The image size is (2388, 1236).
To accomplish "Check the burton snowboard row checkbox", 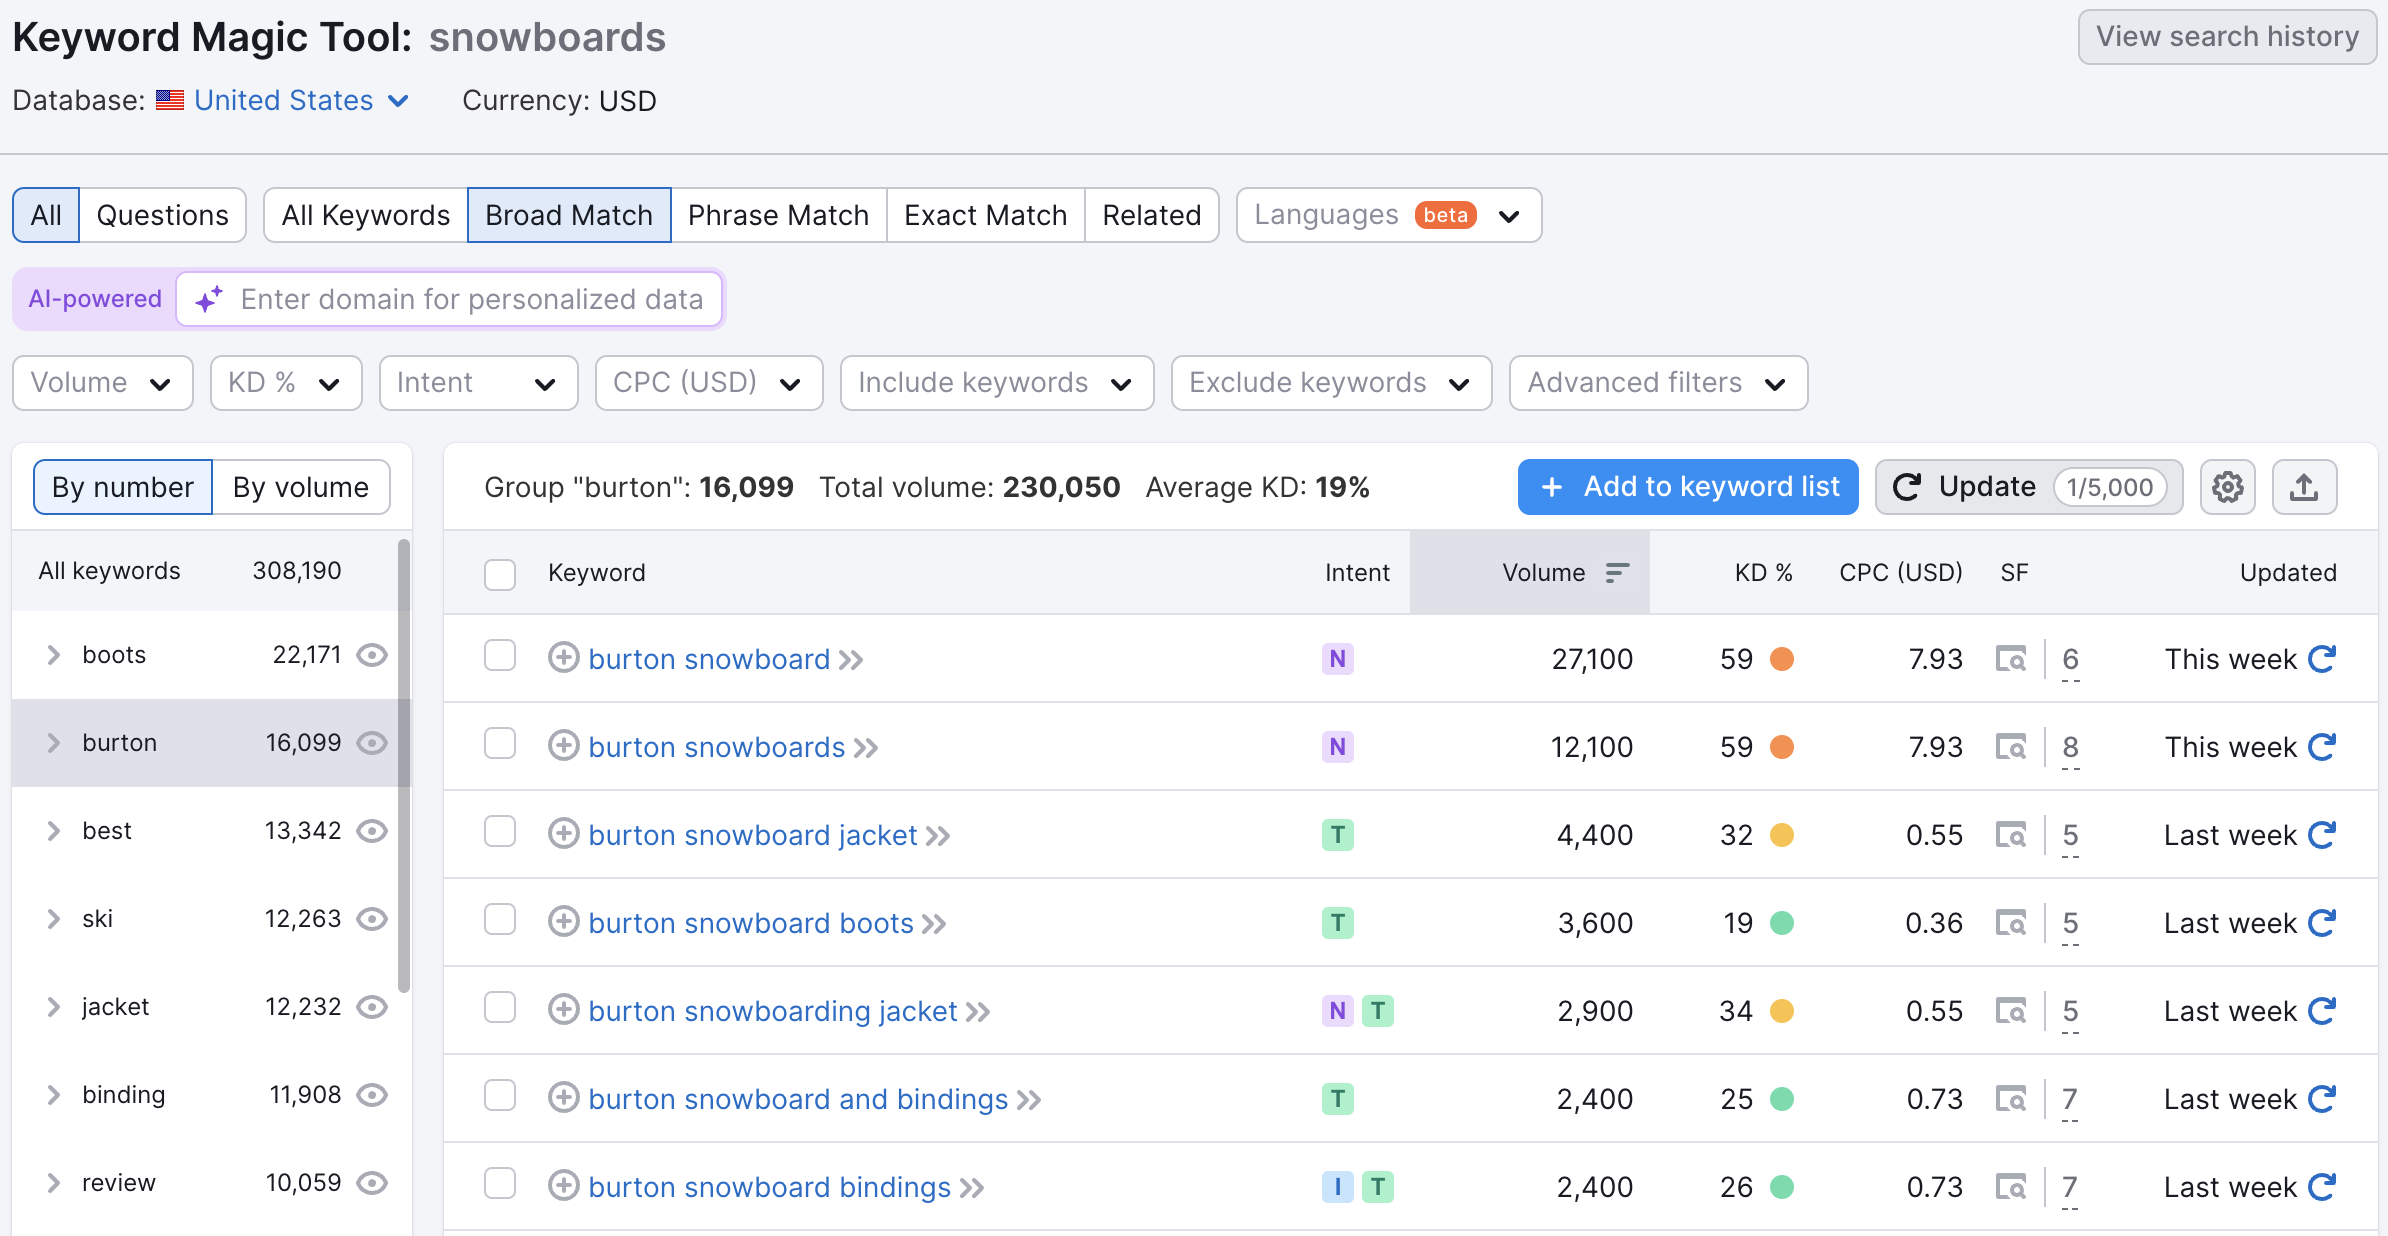I will click(x=500, y=657).
